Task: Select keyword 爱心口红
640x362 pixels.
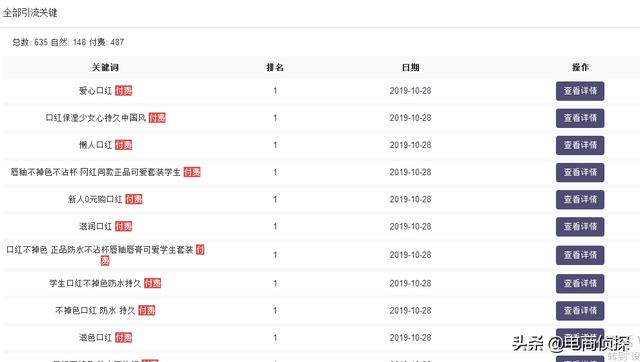Action: pyautogui.click(x=95, y=91)
